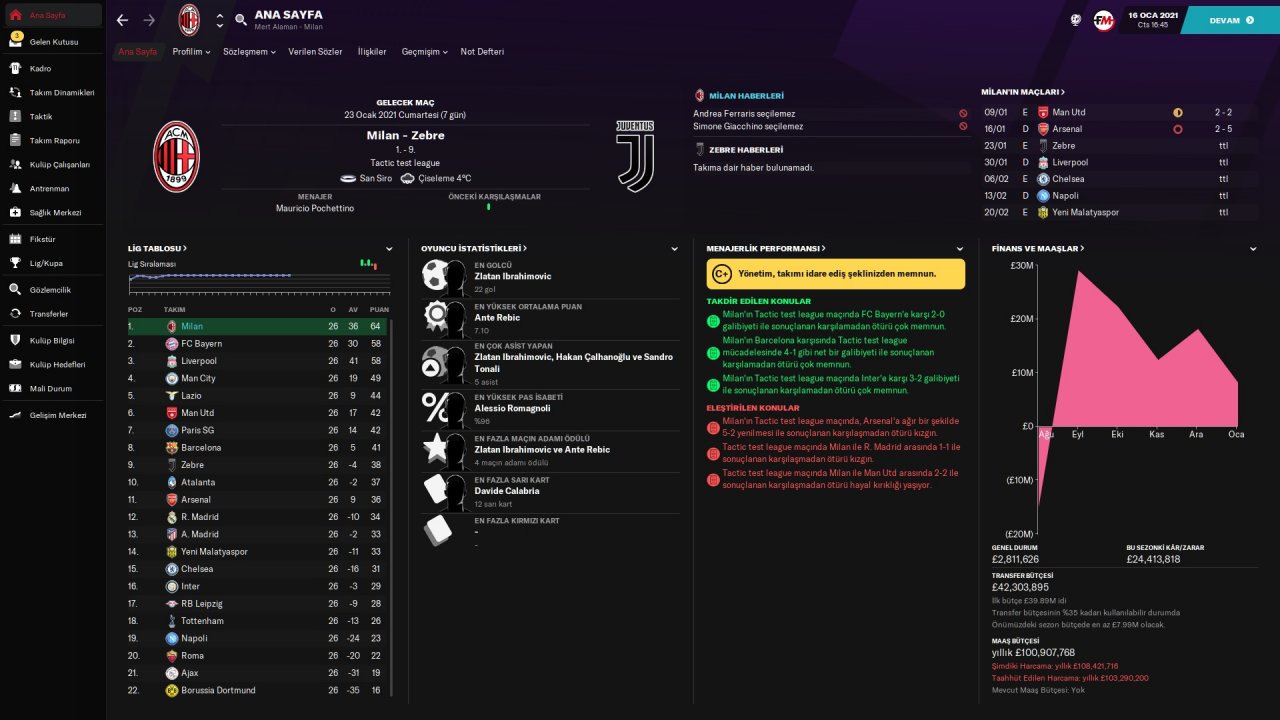Click the search magnifier icon
This screenshot has width=1280, height=720.
click(x=241, y=20)
